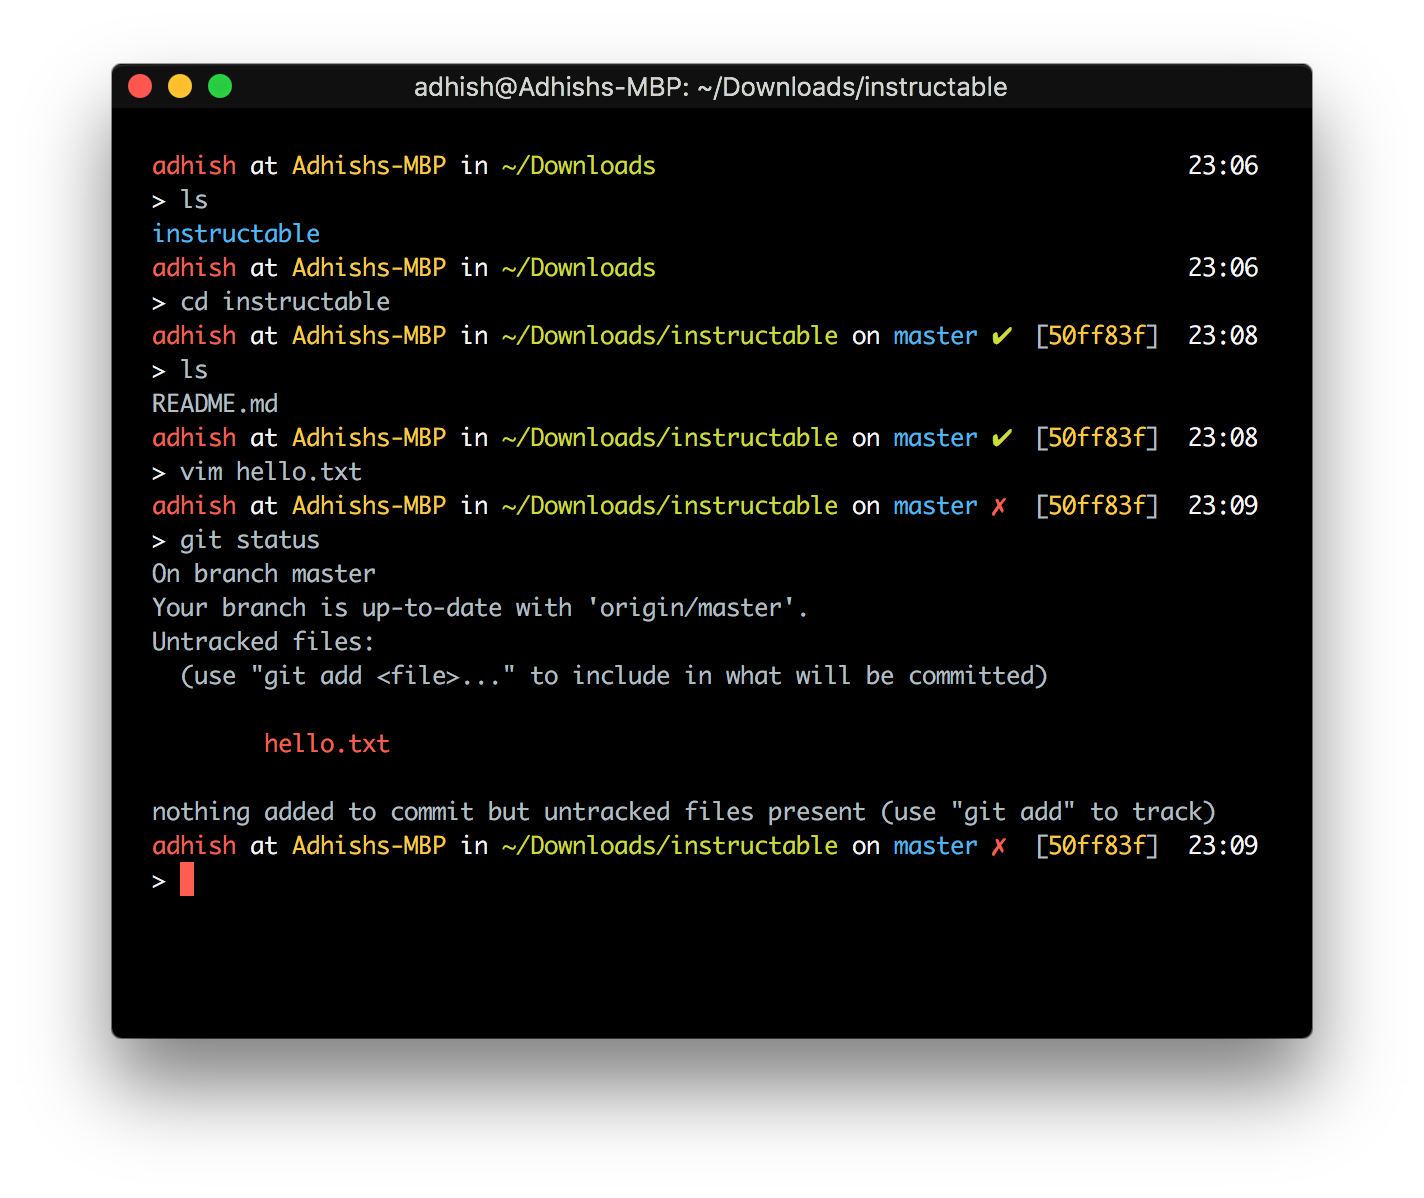Expand the Untracked files section heading
The width and height of the screenshot is (1424, 1198).
tap(262, 641)
